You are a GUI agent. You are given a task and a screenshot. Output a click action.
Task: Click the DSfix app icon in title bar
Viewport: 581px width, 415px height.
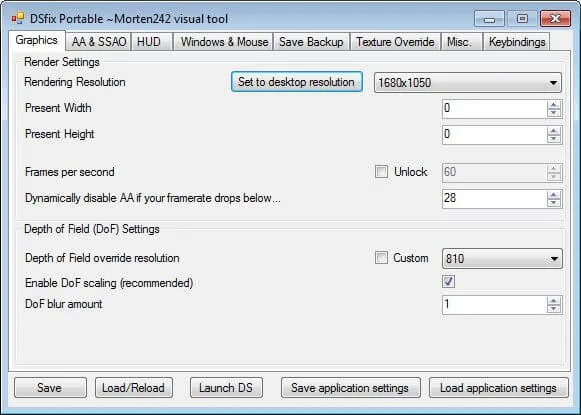[x=17, y=18]
